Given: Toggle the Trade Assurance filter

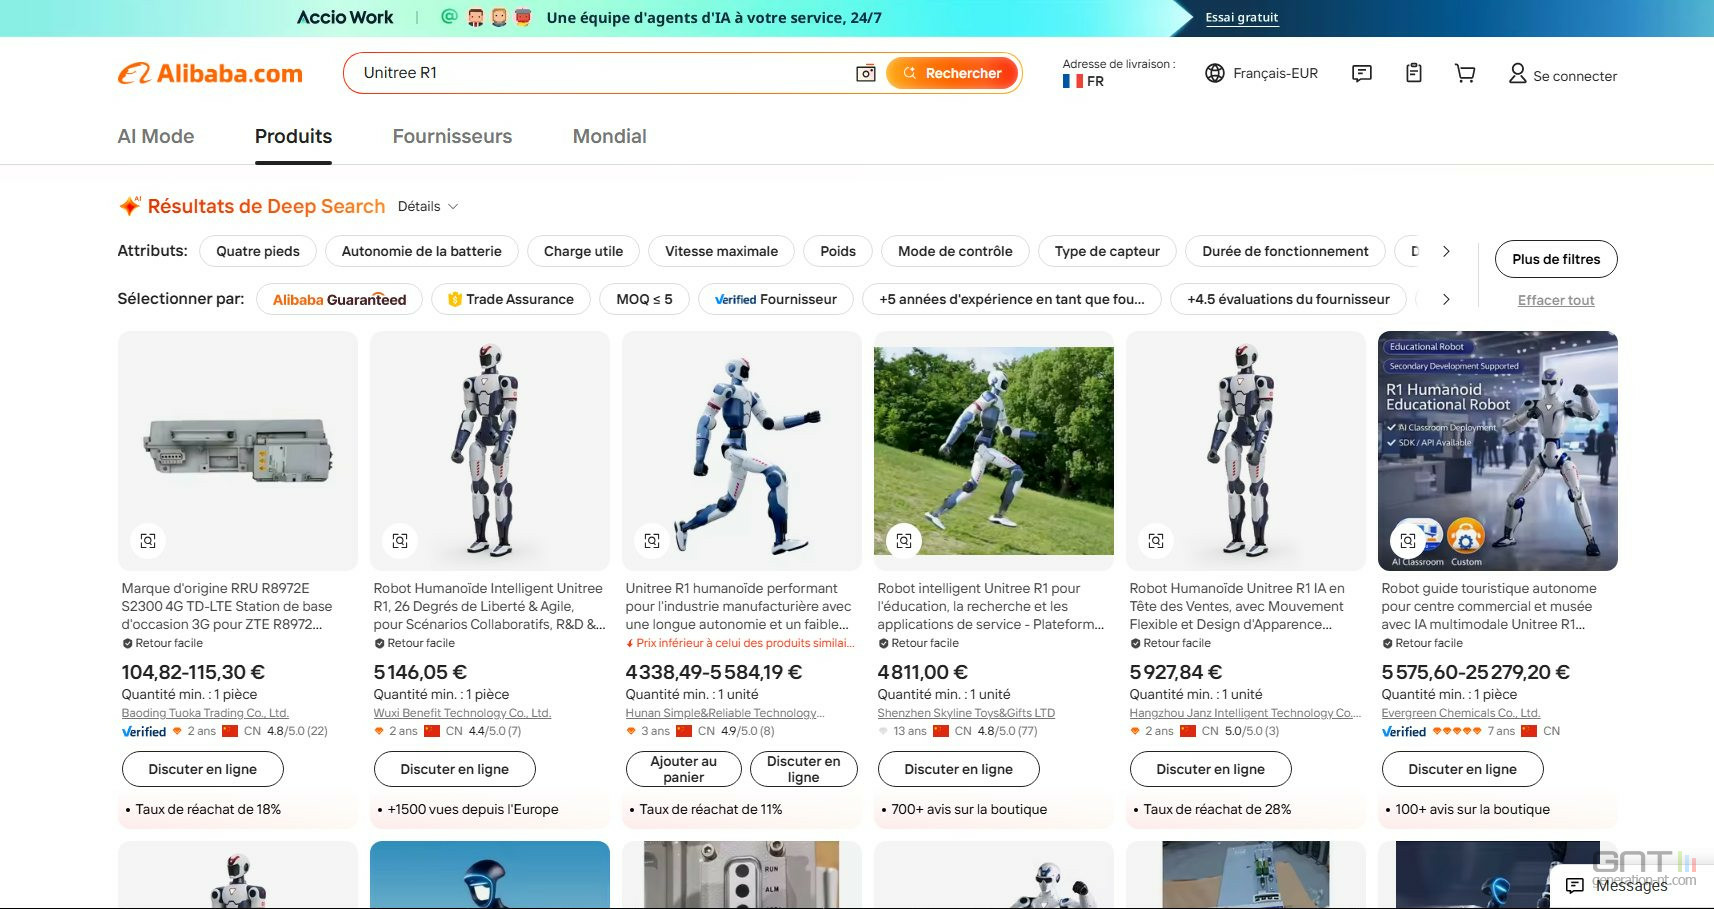Looking at the screenshot, I should 510,299.
